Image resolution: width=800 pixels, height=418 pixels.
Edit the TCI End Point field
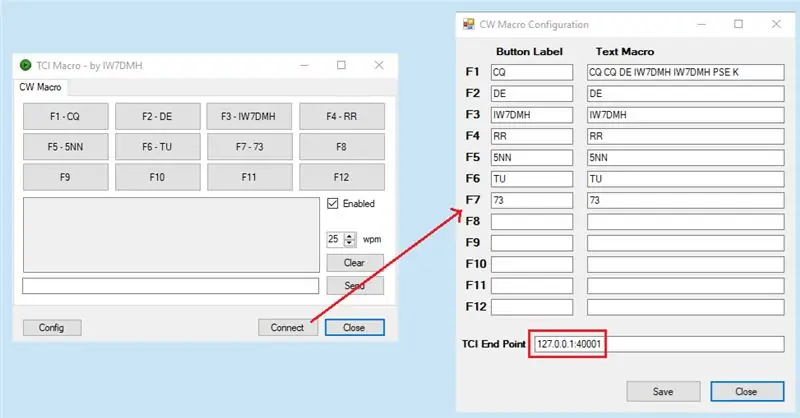[x=659, y=344]
